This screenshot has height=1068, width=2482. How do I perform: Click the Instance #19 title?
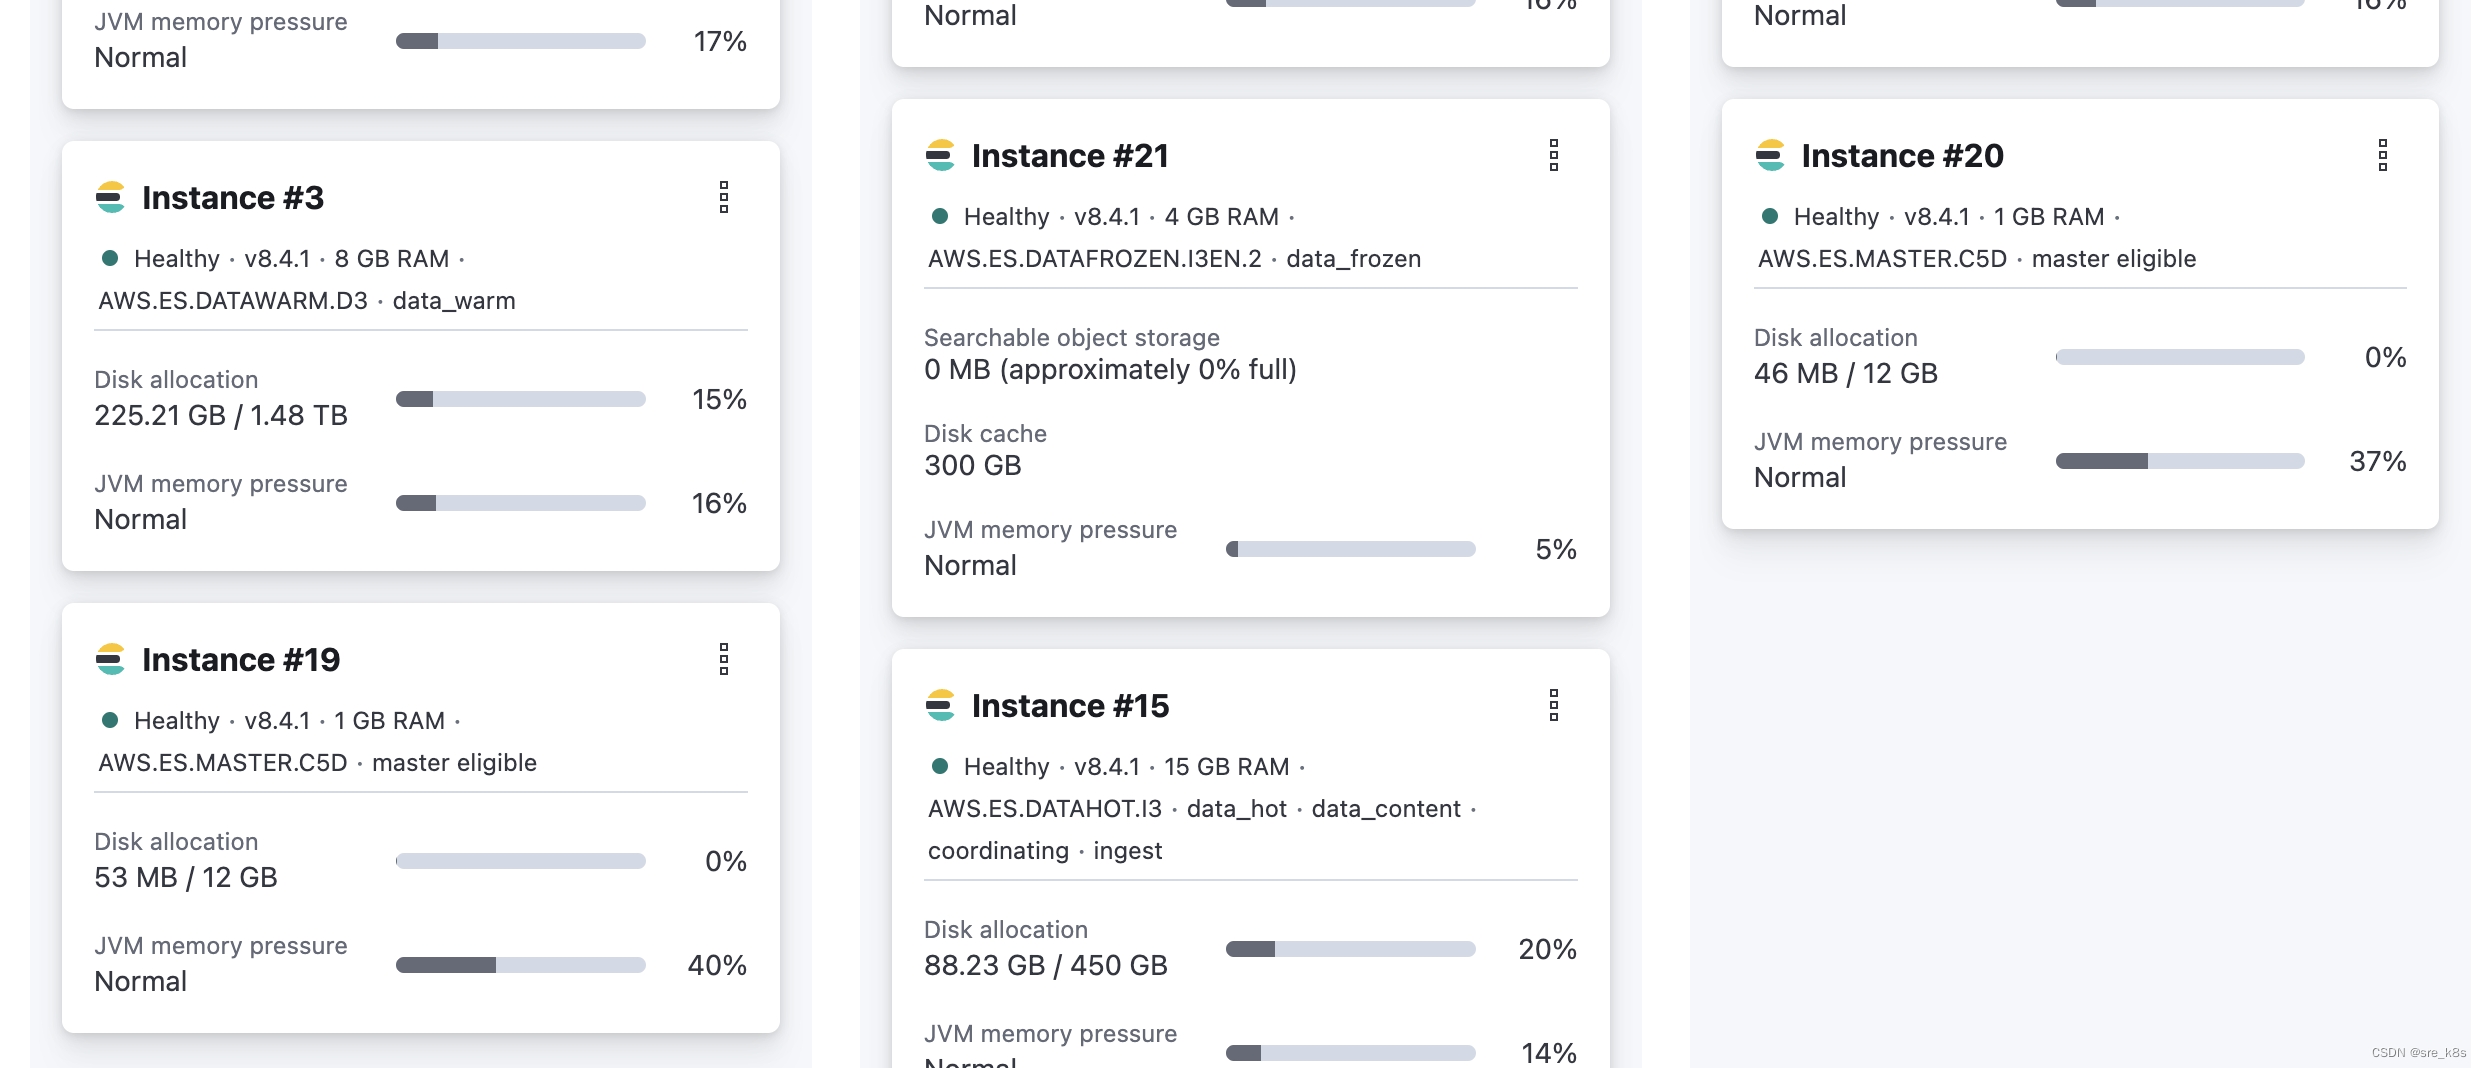click(241, 660)
